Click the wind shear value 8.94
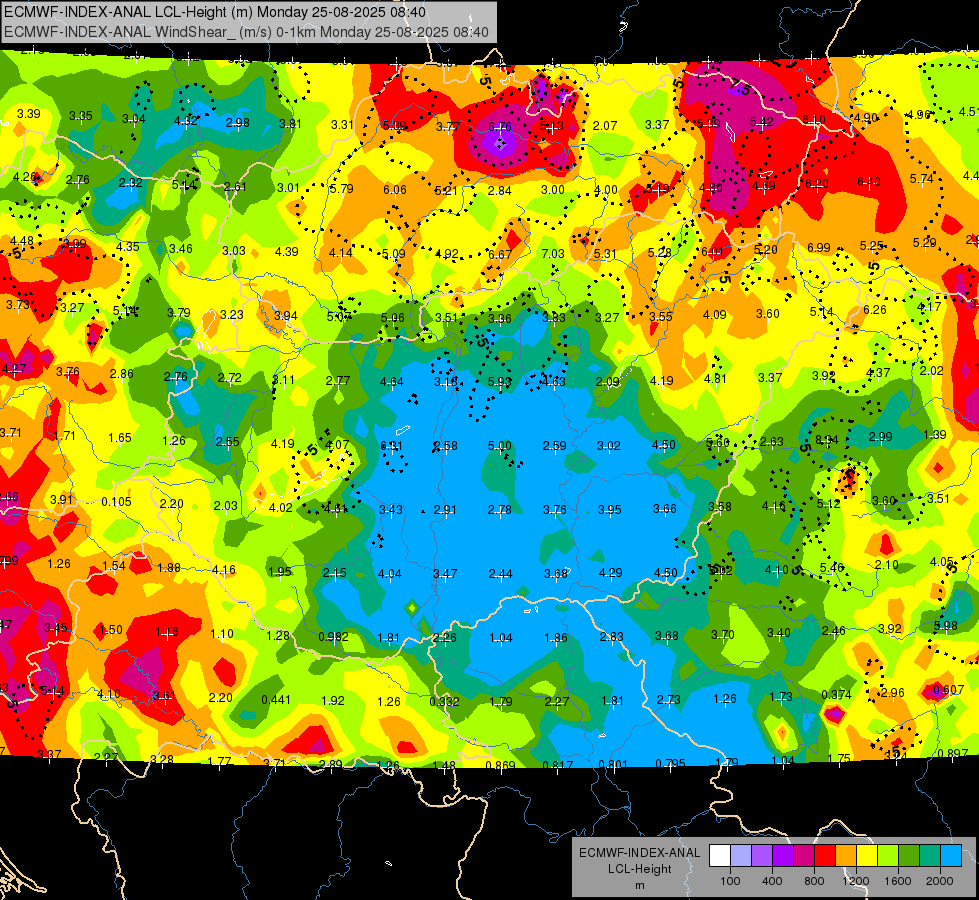This screenshot has width=979, height=900. tap(827, 440)
